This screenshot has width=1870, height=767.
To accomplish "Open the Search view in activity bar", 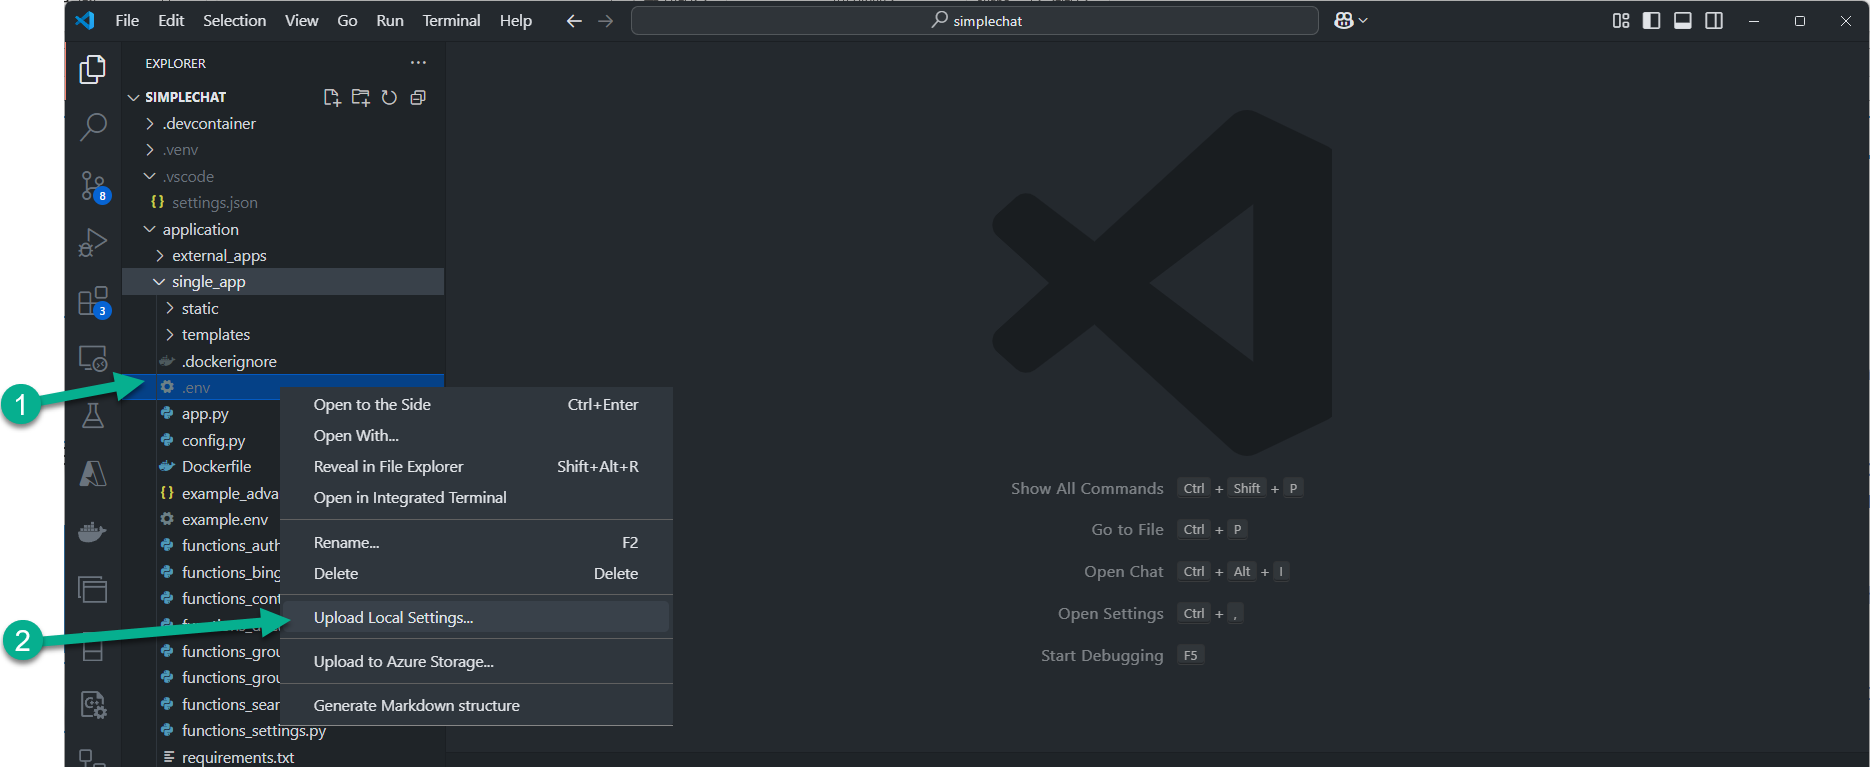I will click(93, 127).
